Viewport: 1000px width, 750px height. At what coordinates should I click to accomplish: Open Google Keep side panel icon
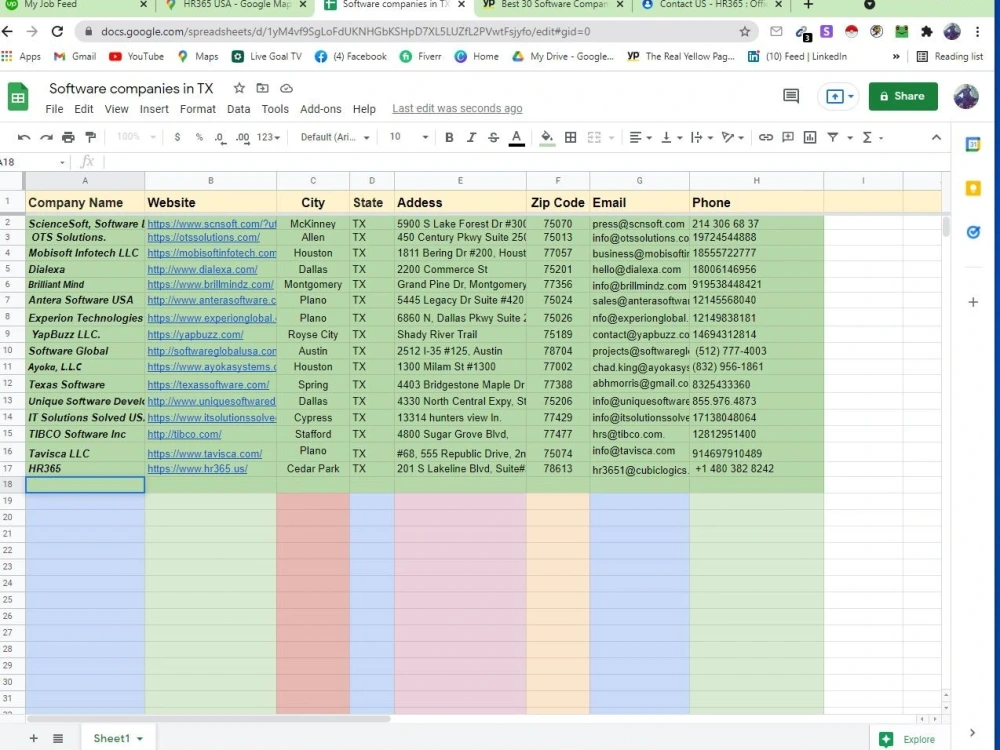pos(973,188)
